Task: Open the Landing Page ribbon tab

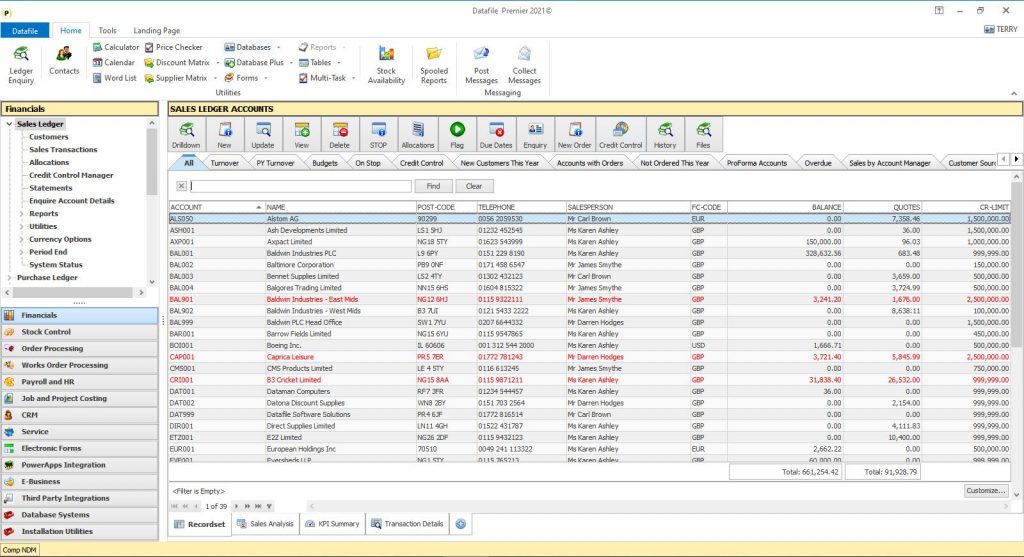Action: click(157, 31)
